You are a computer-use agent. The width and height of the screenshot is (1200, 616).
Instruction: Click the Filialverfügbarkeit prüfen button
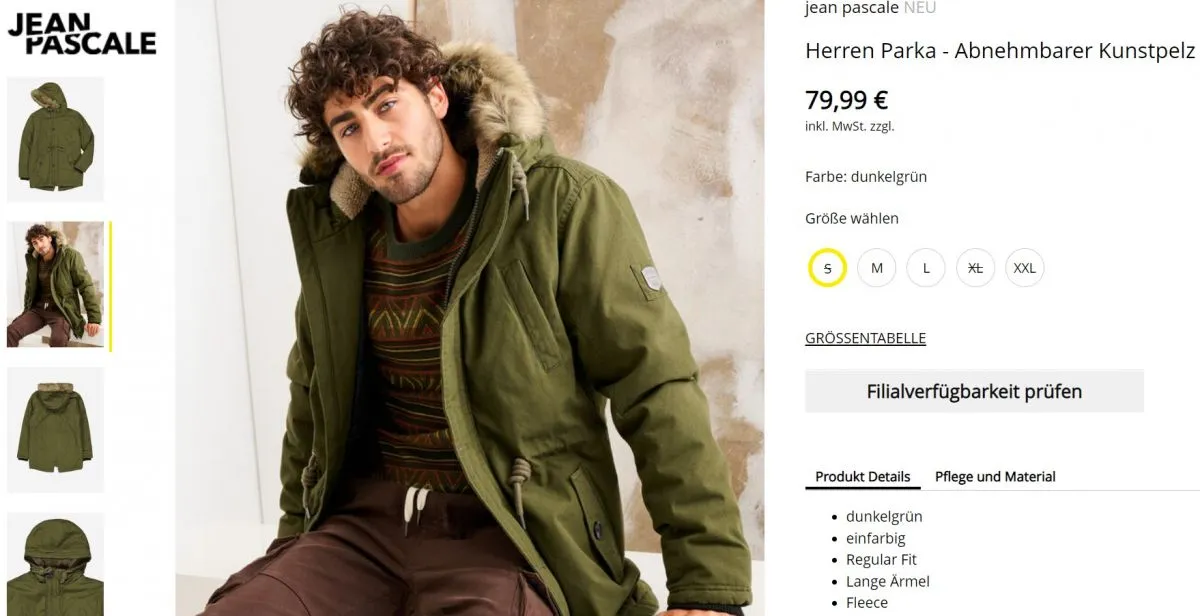tap(974, 391)
